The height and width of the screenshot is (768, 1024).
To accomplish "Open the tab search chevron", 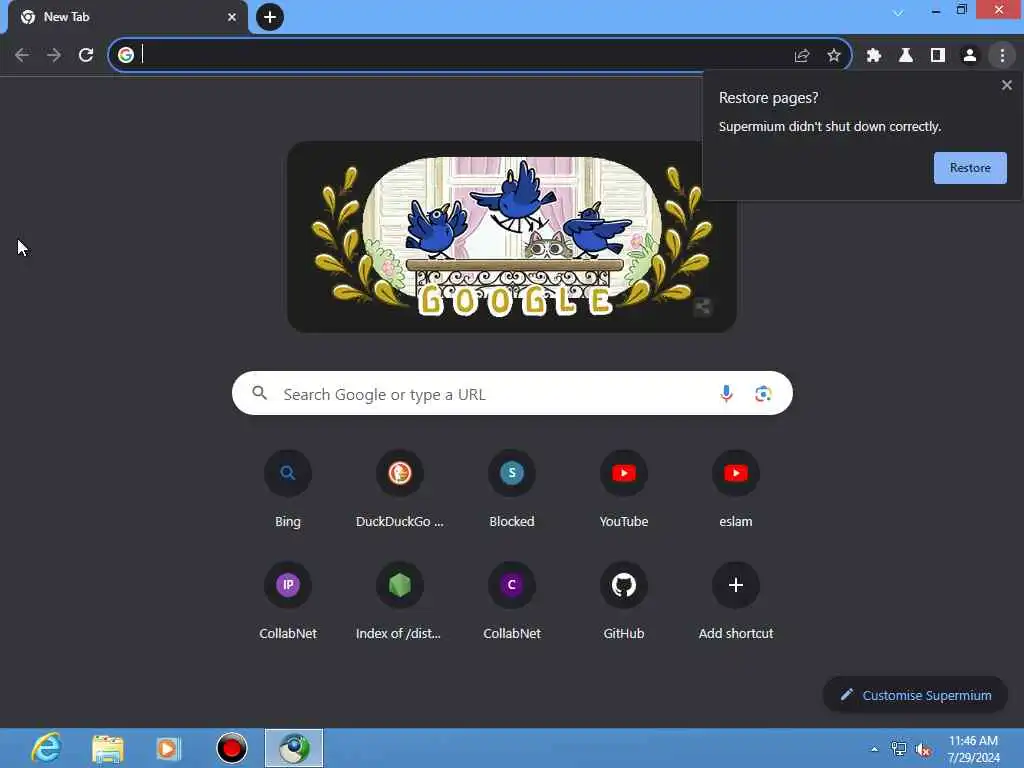I will [898, 12].
